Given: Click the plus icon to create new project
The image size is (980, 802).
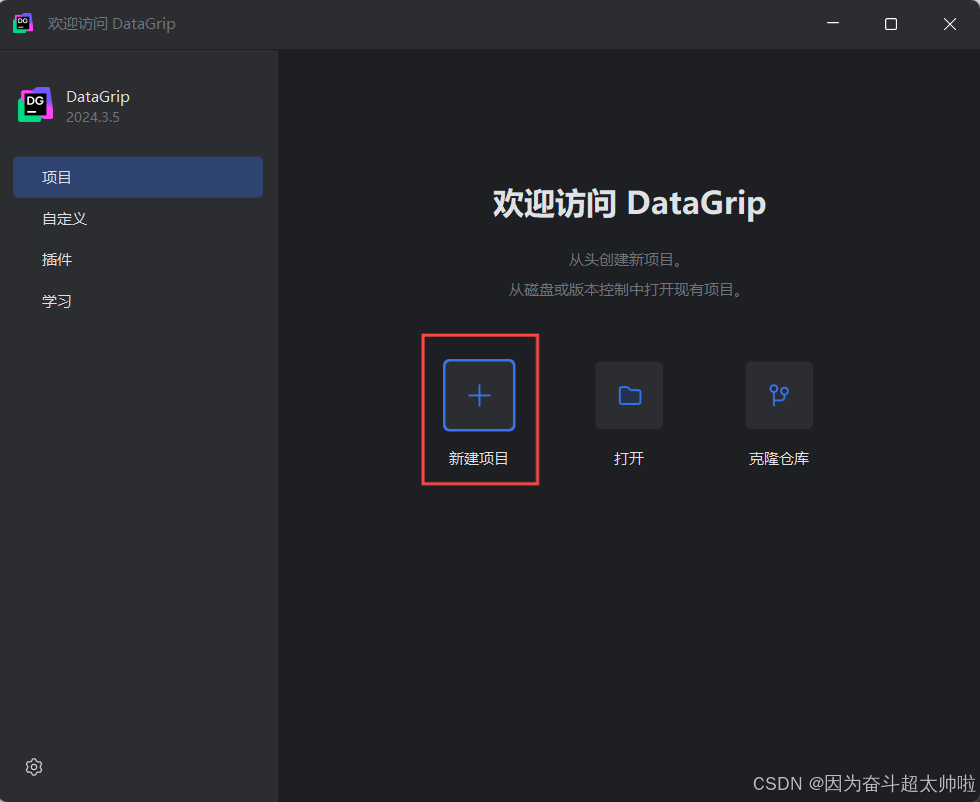Looking at the screenshot, I should pyautogui.click(x=479, y=395).
